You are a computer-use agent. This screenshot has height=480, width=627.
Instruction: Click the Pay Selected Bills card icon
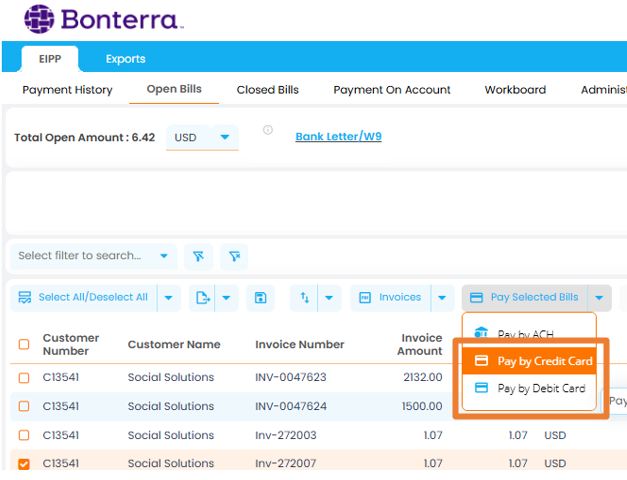(x=476, y=298)
